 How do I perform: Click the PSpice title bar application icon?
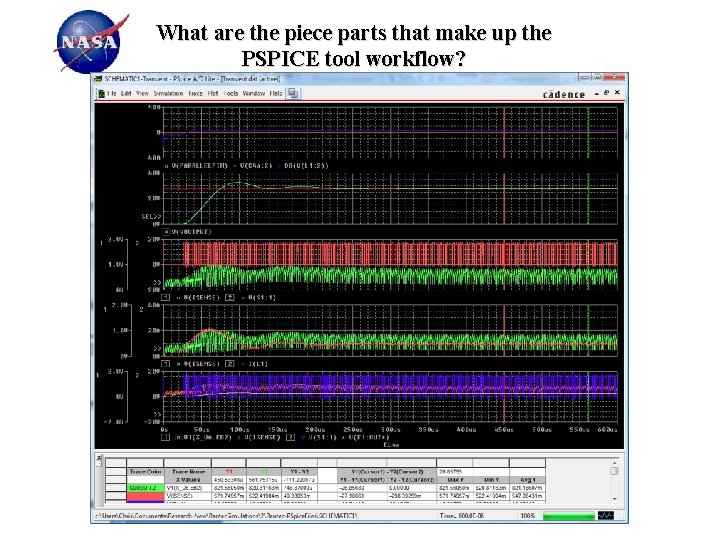(98, 79)
